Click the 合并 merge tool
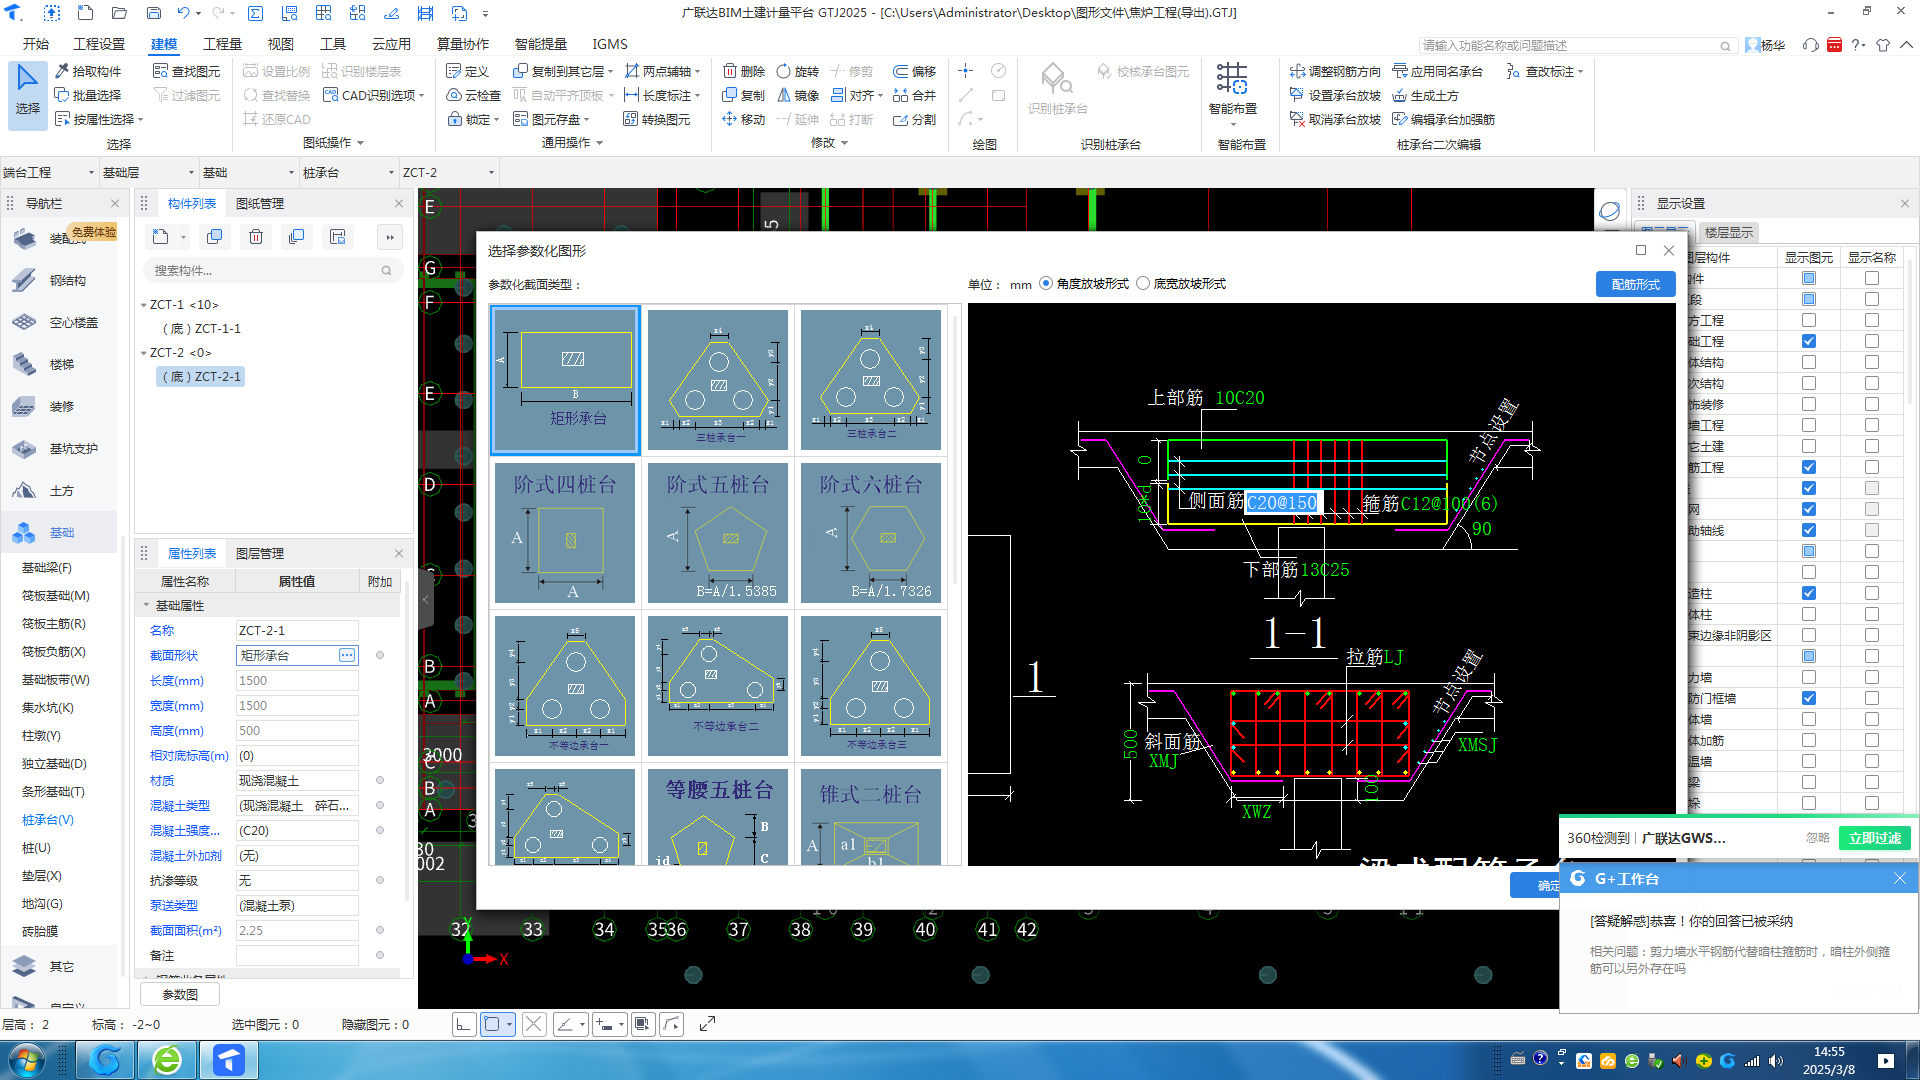This screenshot has width=1920, height=1080. click(x=915, y=95)
